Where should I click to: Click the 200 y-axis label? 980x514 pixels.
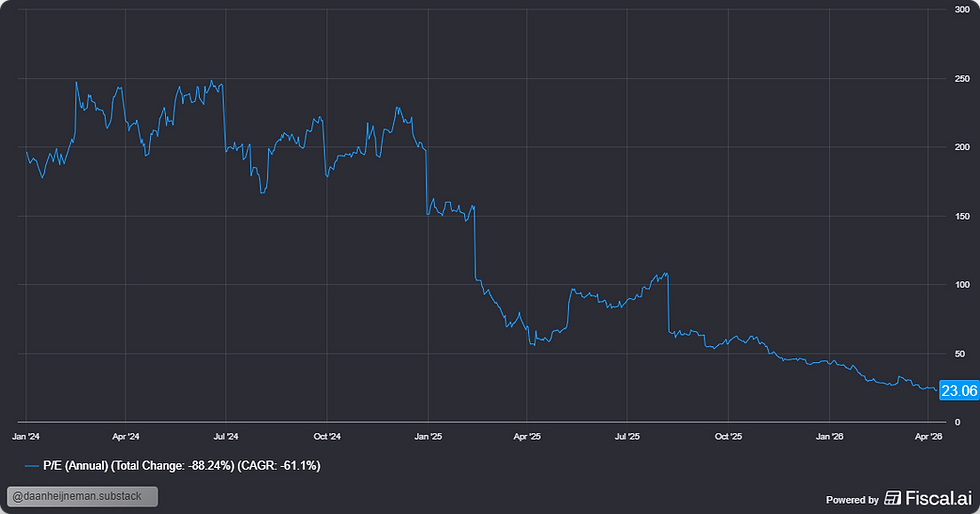962,147
